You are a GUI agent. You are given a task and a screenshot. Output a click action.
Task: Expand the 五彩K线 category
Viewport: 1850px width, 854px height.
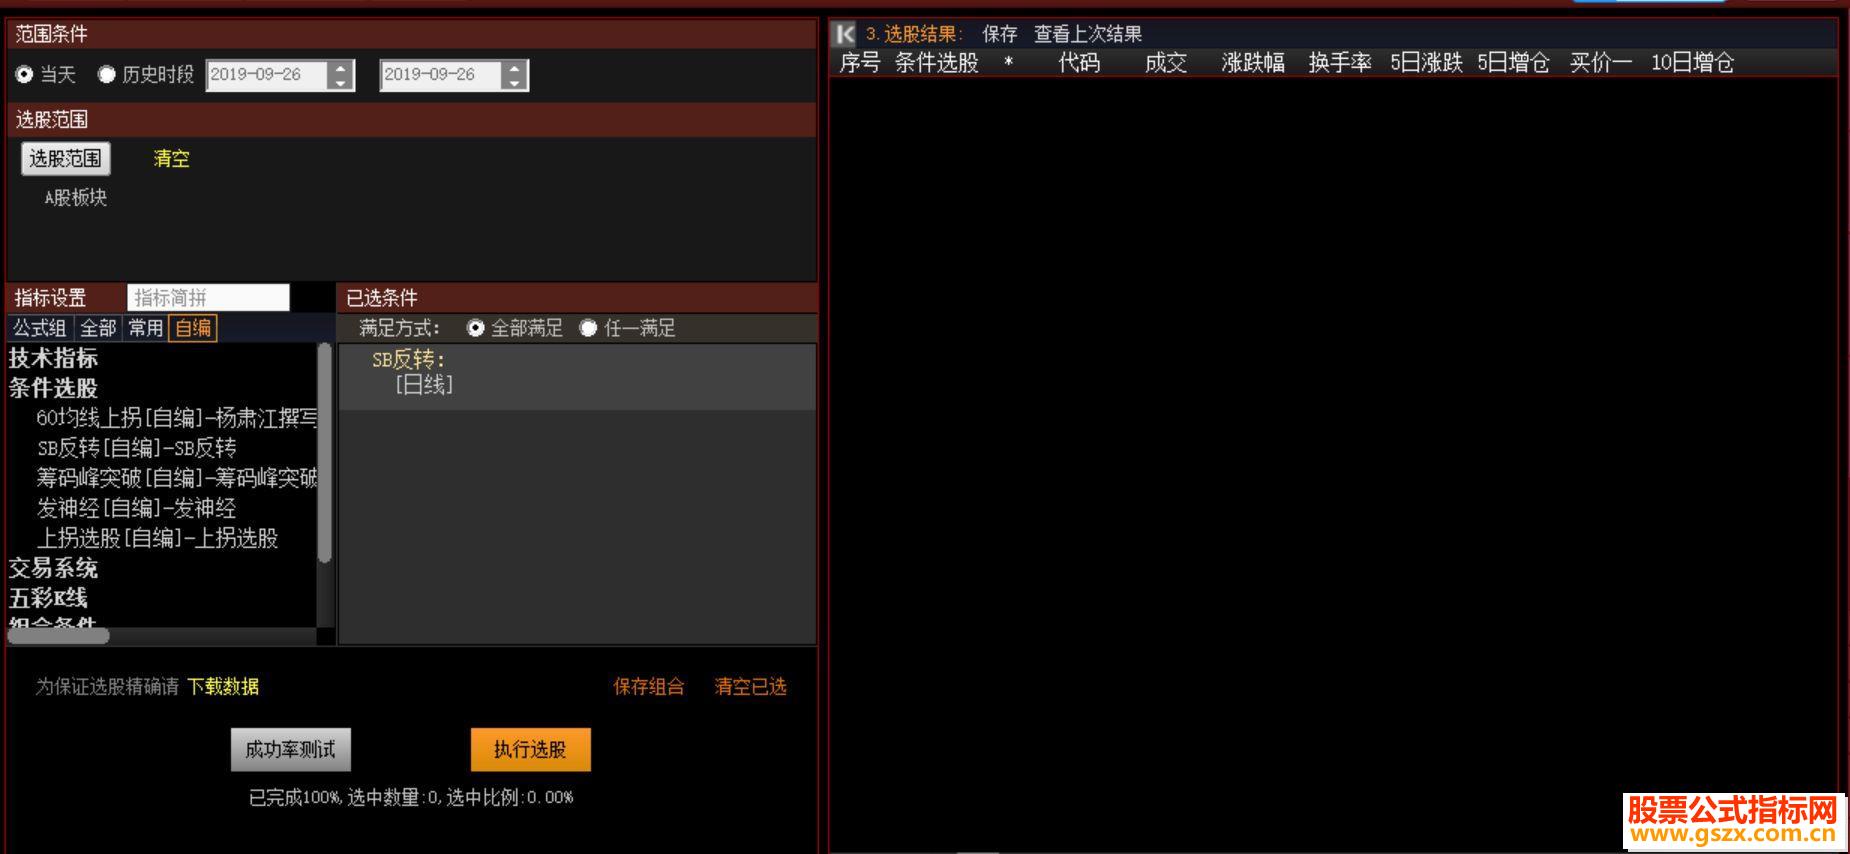coord(48,598)
